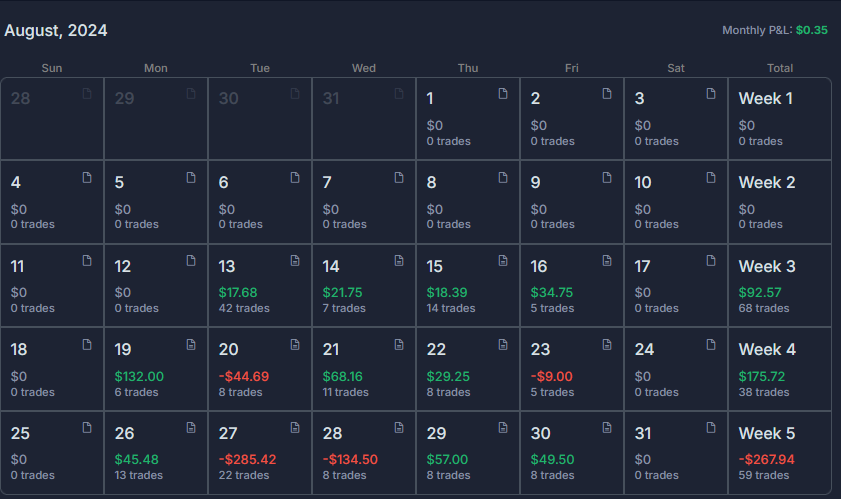Viewport: 841px width, 499px height.
Task: Click the $57.00 value on August 29
Action: point(447,460)
